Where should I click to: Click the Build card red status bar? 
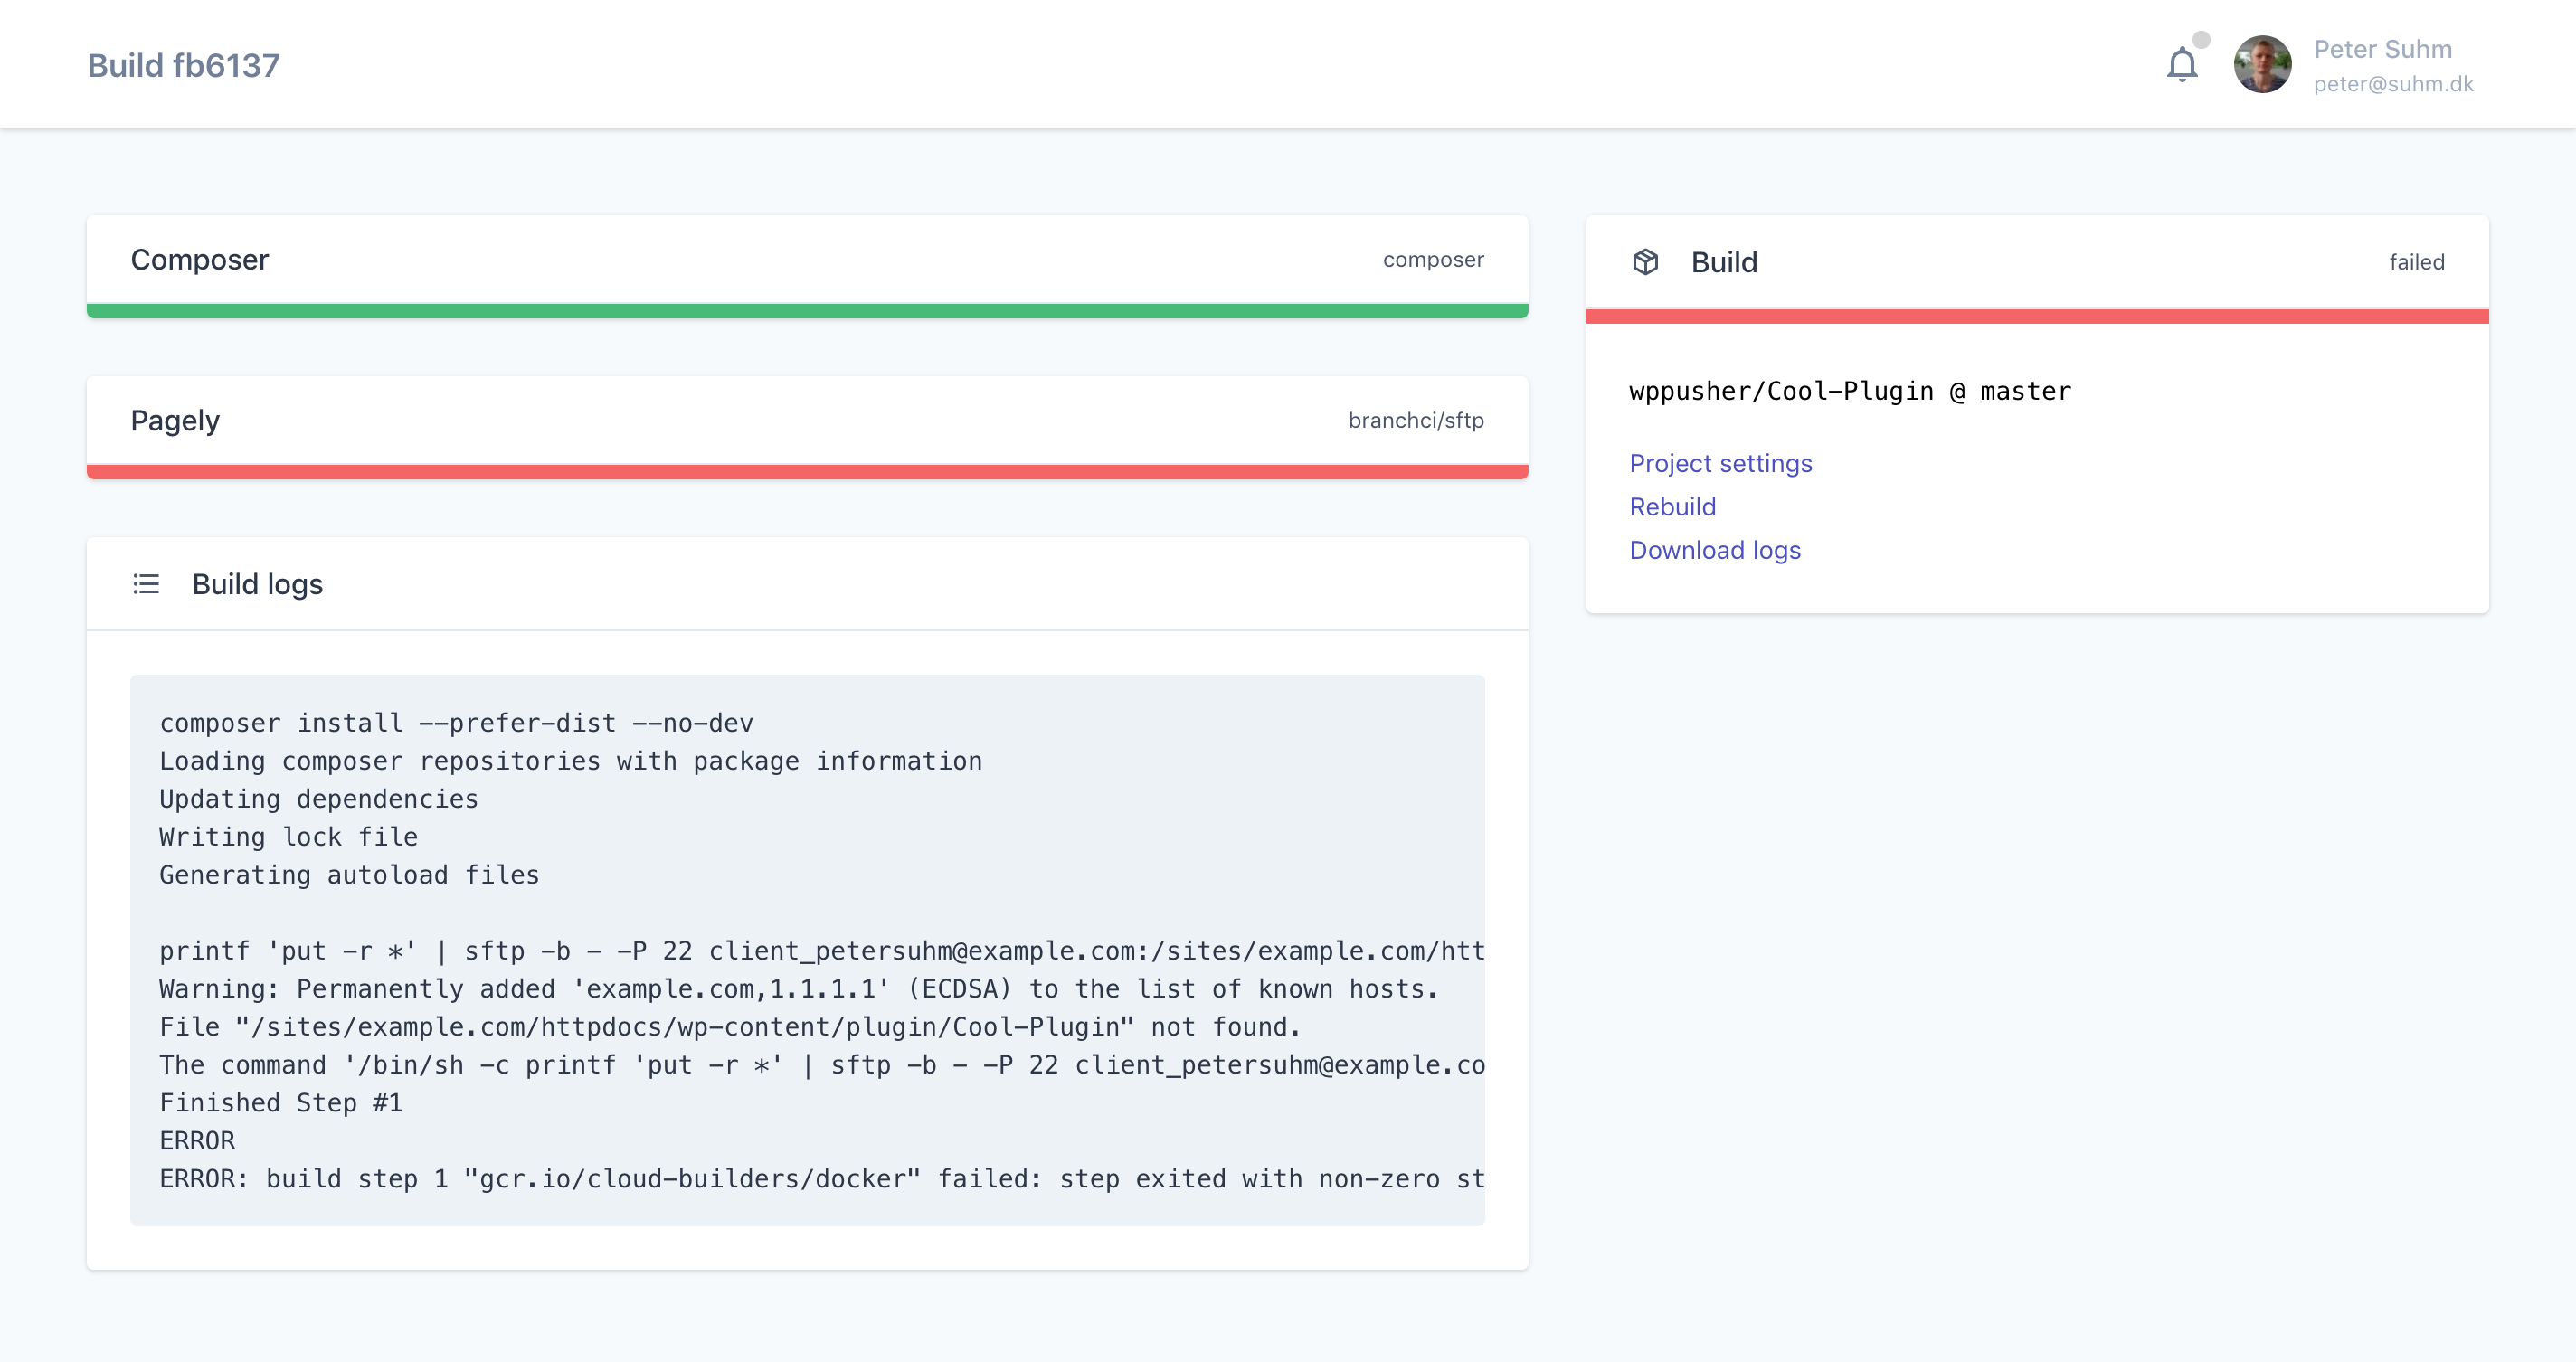[2037, 316]
